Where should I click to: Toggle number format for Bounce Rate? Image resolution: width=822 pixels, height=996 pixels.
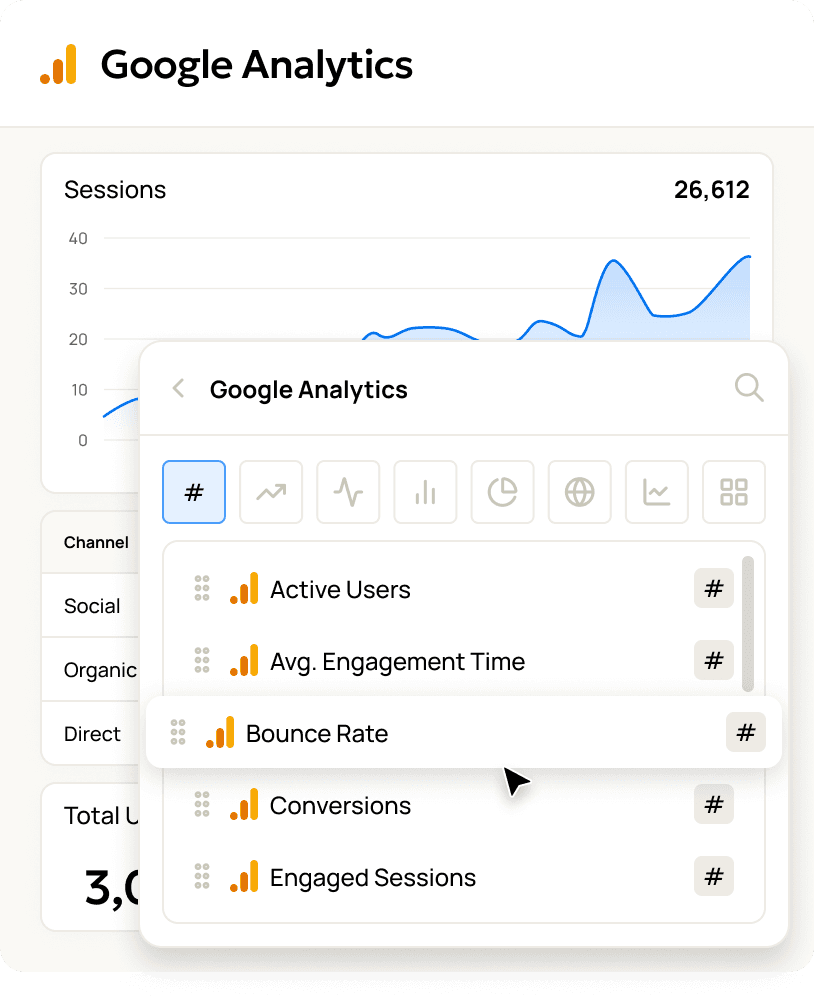tap(746, 733)
